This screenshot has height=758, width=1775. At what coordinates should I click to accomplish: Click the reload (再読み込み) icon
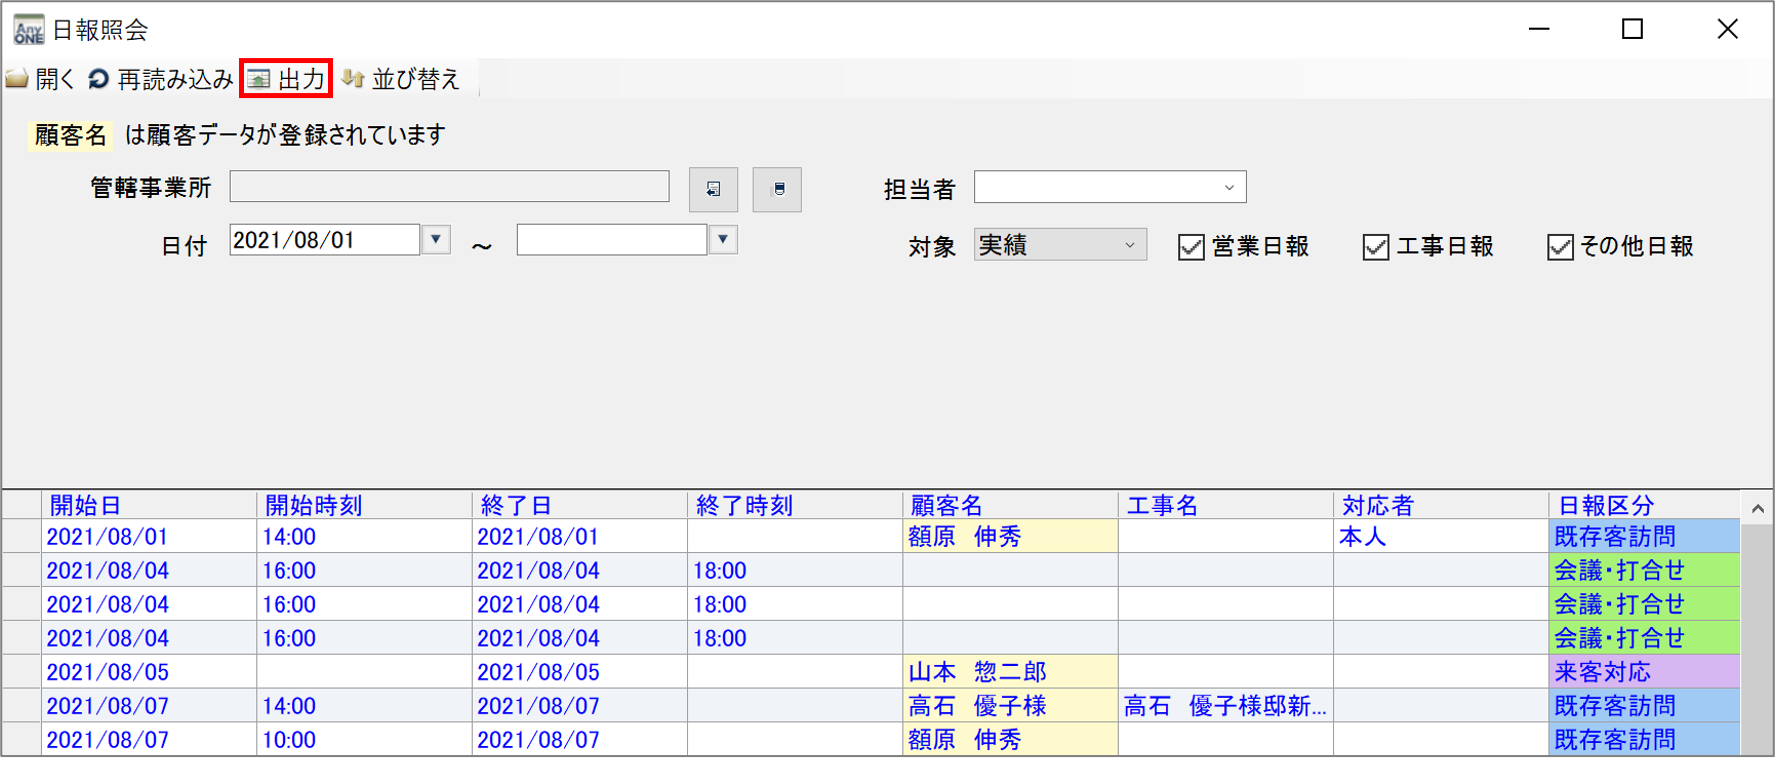tap(98, 79)
